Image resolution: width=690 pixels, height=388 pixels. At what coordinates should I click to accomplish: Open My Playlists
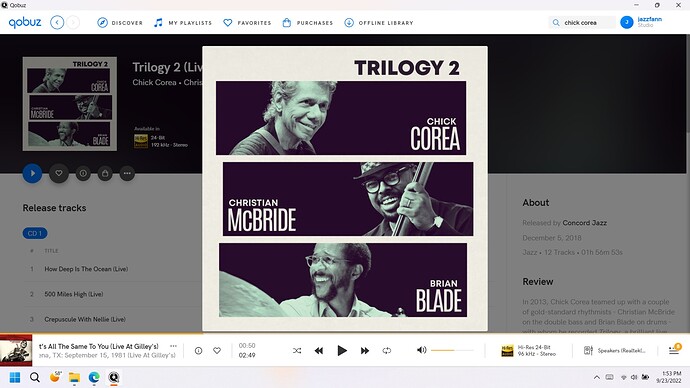(x=183, y=23)
